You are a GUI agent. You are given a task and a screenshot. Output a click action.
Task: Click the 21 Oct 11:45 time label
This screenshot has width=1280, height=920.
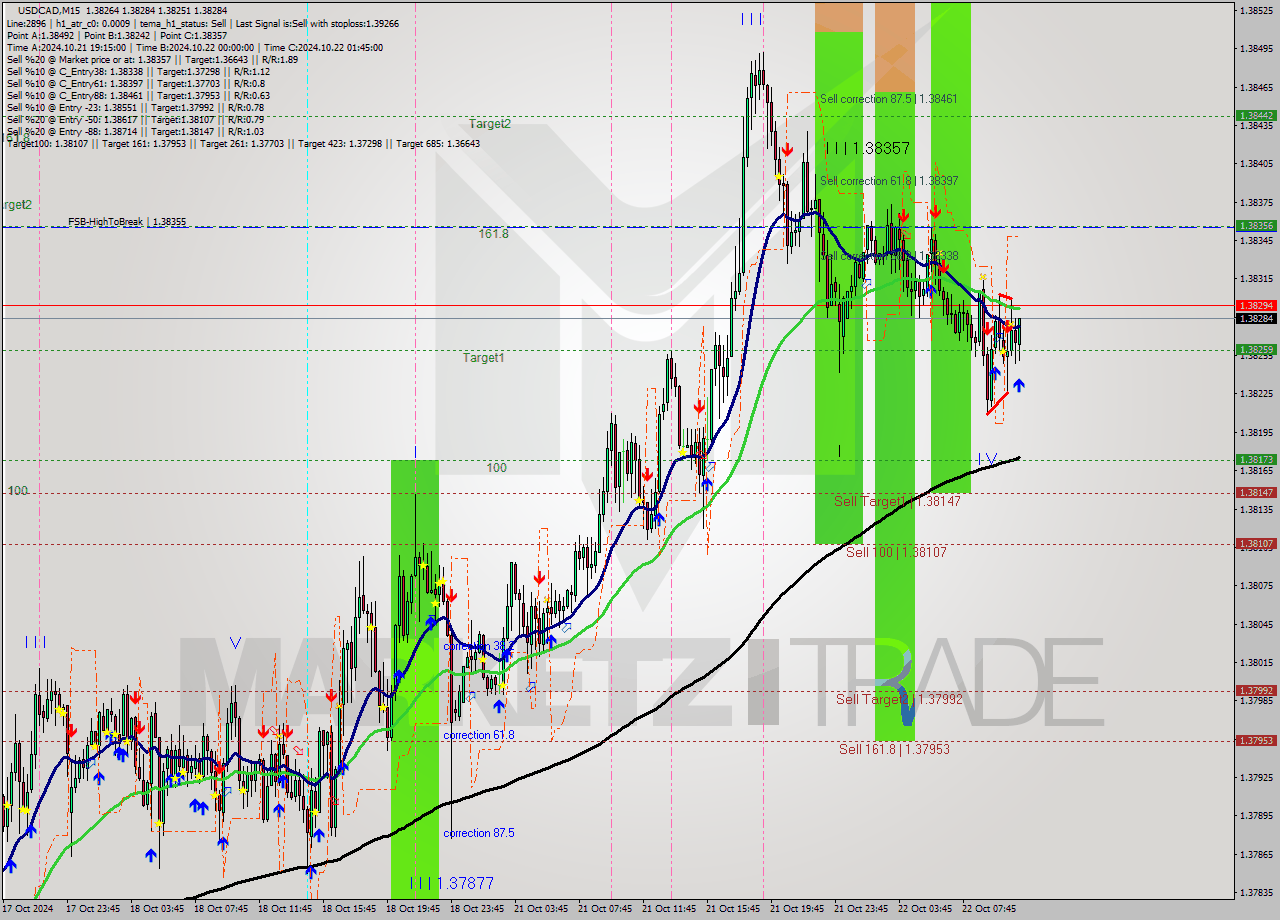pos(669,909)
